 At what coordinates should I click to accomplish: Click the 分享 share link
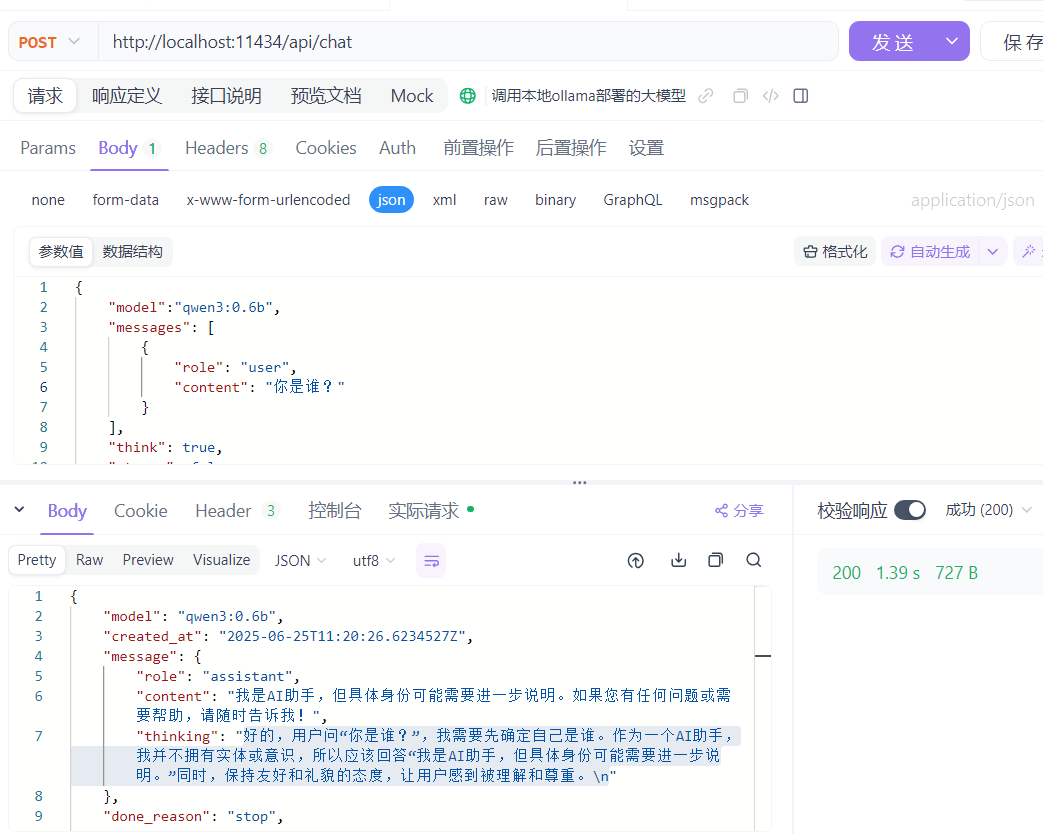pos(739,510)
